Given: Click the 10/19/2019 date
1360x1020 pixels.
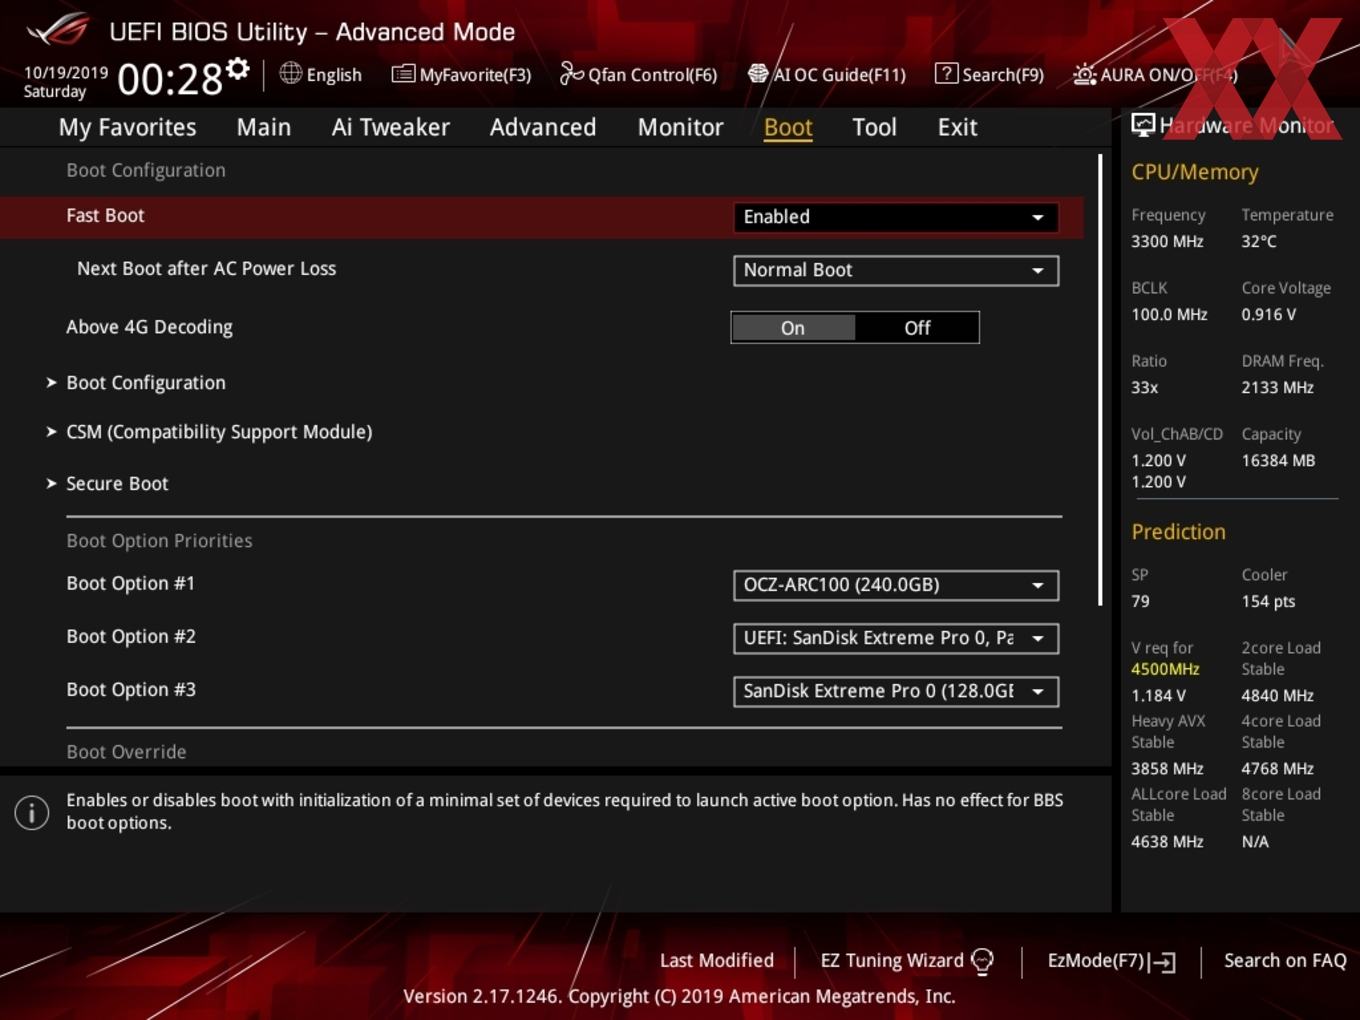Looking at the screenshot, I should click(x=66, y=73).
